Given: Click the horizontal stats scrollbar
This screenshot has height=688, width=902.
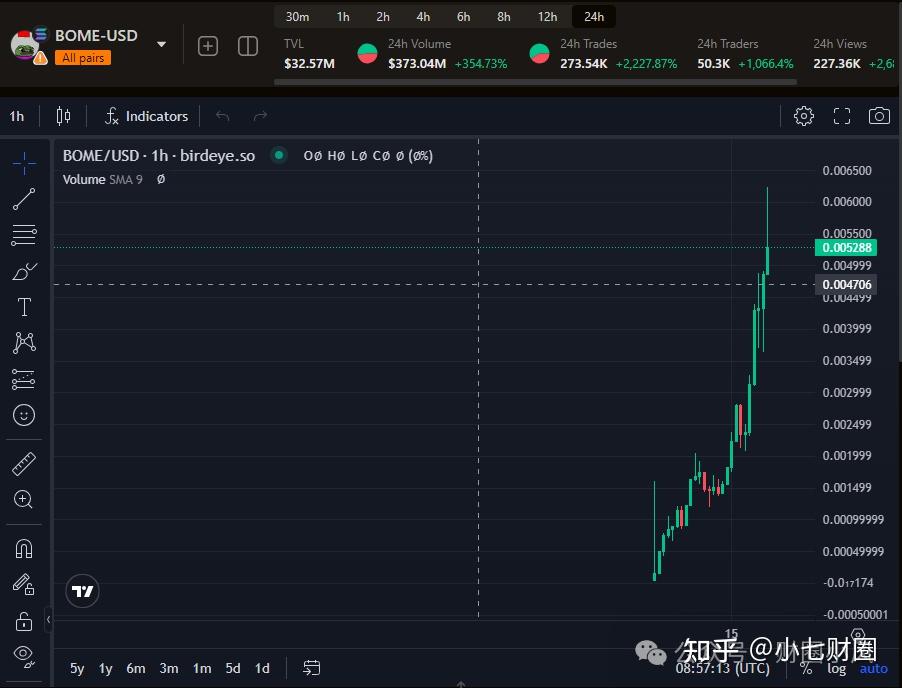Looking at the screenshot, I should [x=535, y=82].
